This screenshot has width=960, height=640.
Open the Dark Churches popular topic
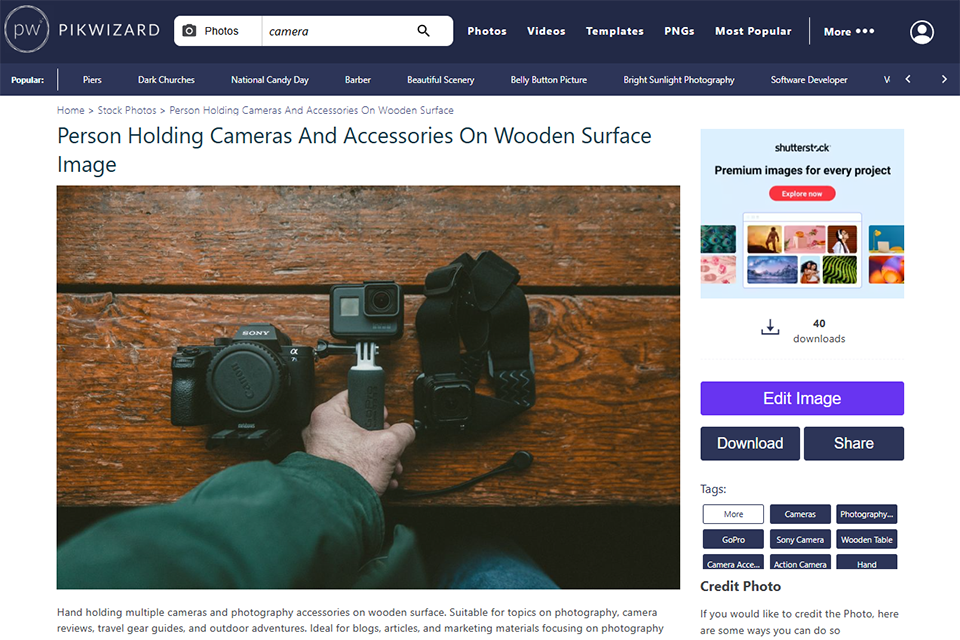pyautogui.click(x=166, y=80)
